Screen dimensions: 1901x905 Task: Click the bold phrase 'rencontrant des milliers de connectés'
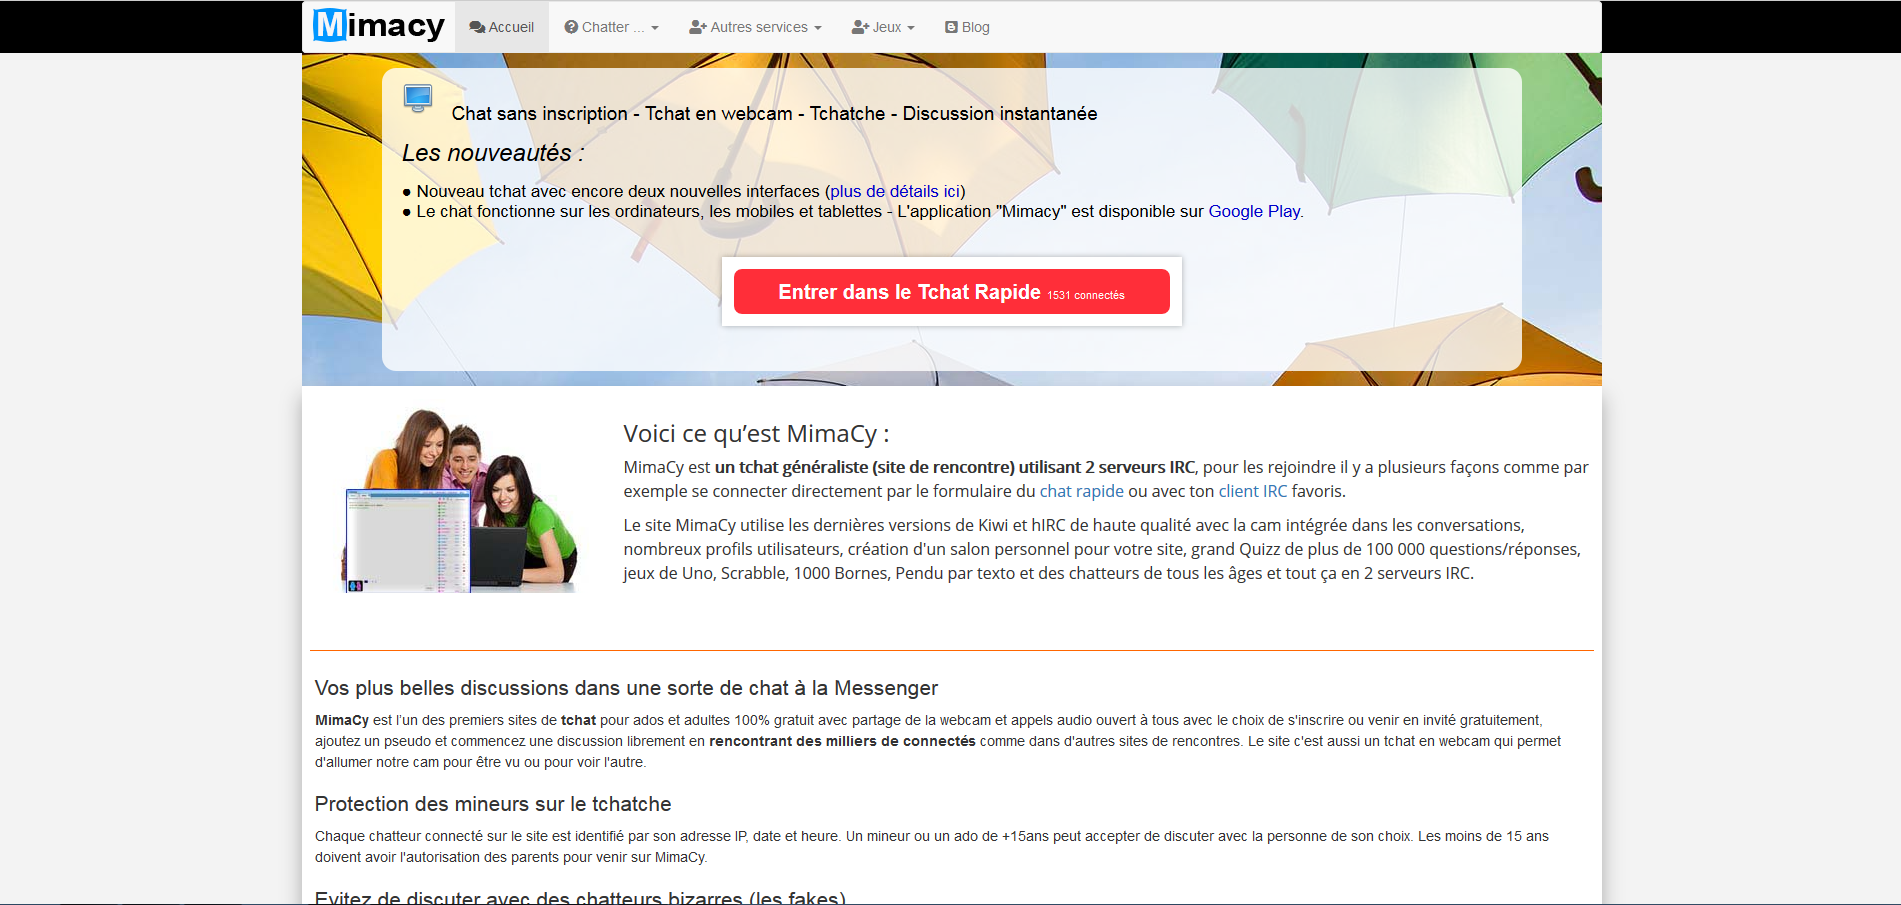pos(842,741)
